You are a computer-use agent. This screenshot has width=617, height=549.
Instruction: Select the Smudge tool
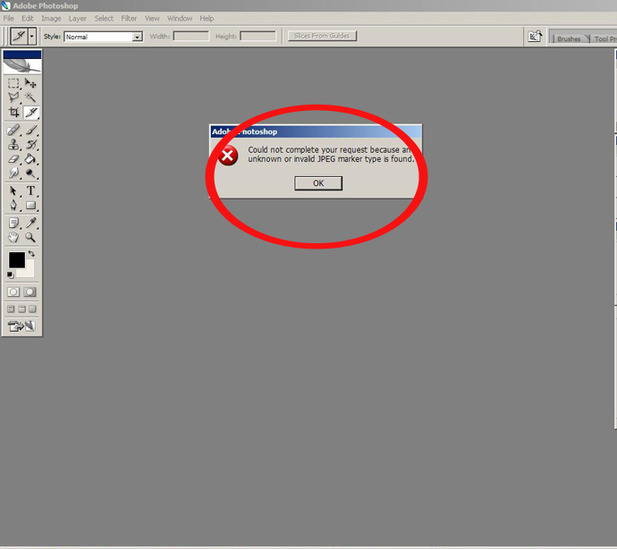coord(14,173)
